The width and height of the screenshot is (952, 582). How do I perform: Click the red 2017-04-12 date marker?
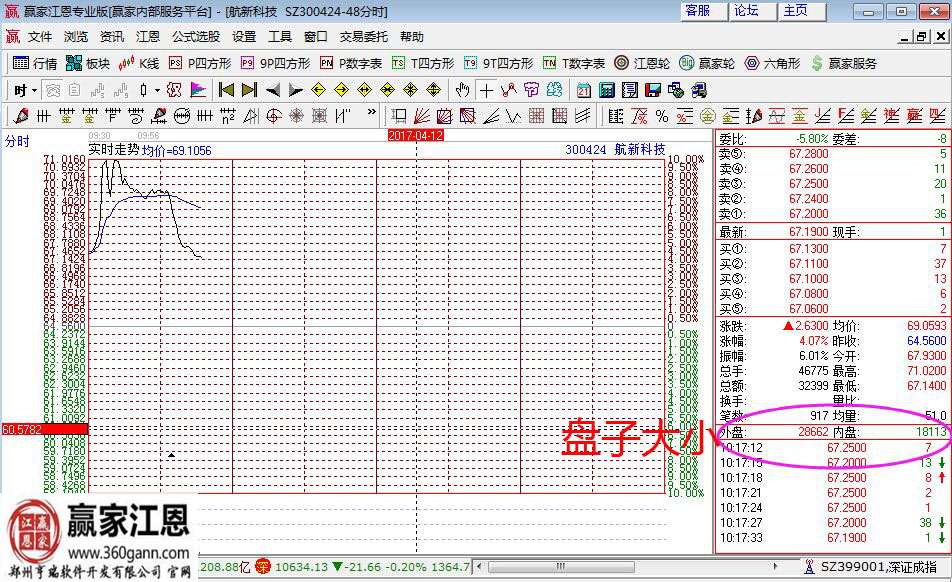(x=415, y=134)
